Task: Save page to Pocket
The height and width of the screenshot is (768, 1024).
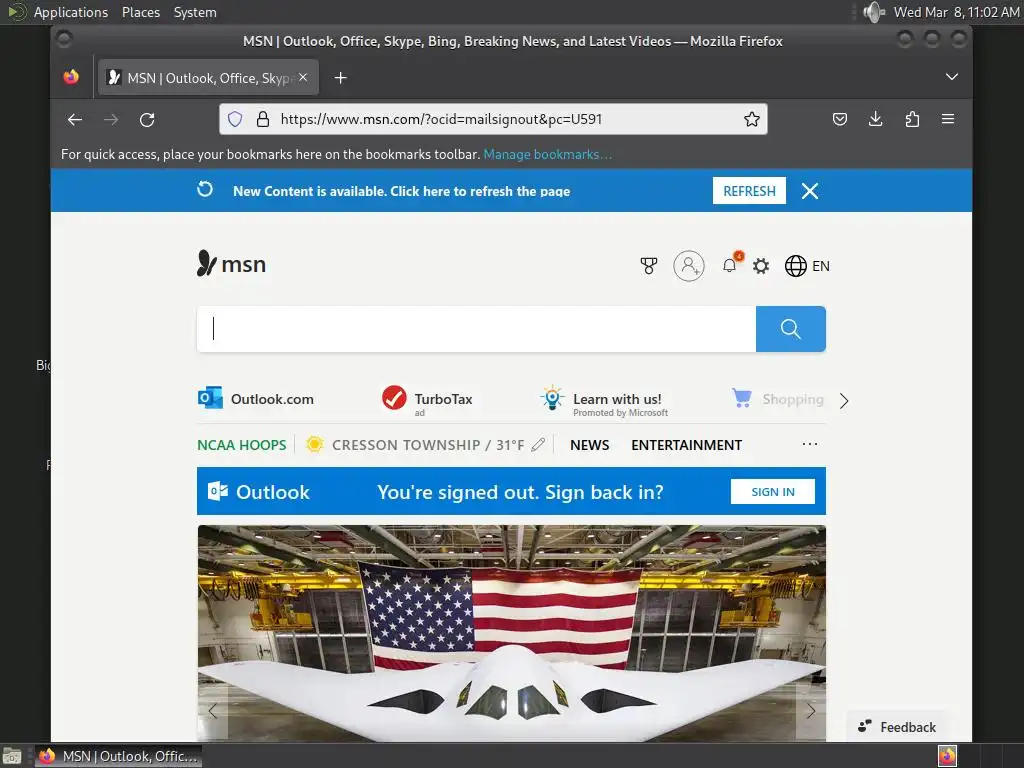Action: [x=840, y=119]
